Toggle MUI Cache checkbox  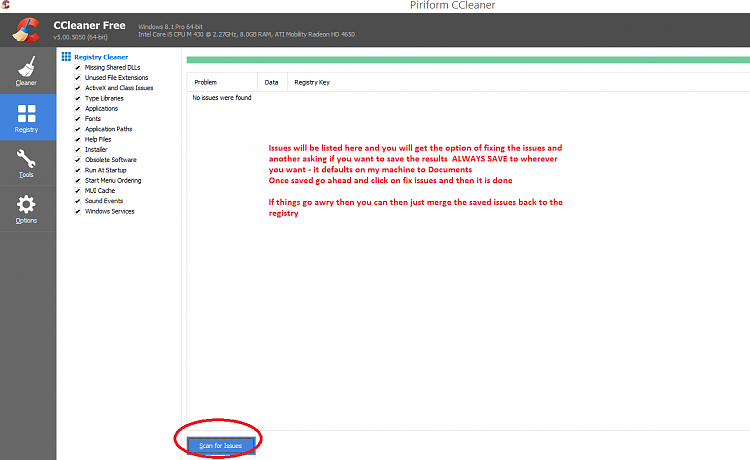(x=77, y=191)
